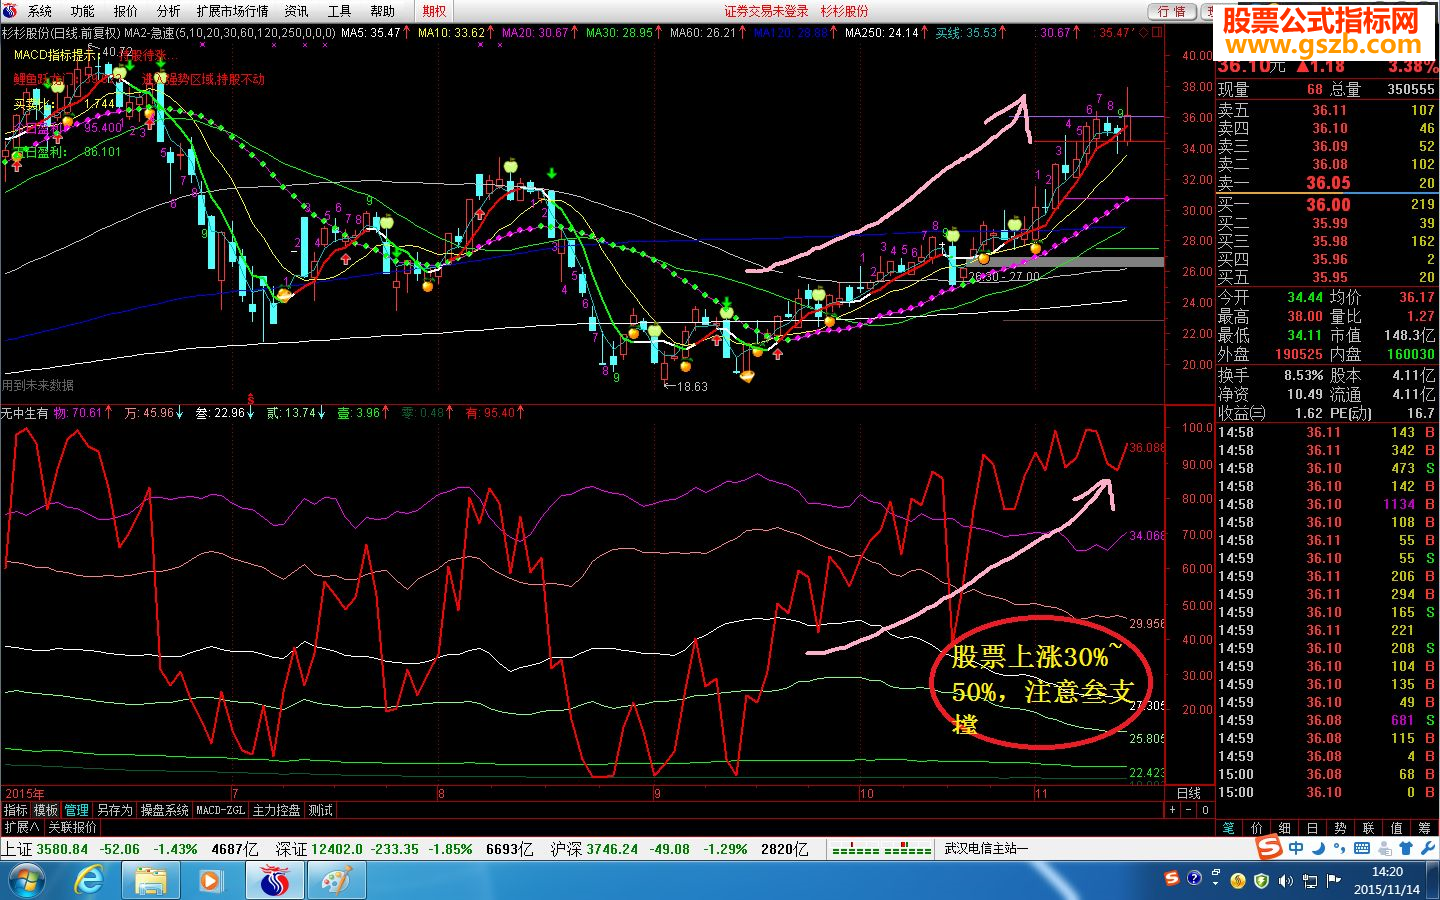Select the 值 tab under trade list

[1397, 828]
